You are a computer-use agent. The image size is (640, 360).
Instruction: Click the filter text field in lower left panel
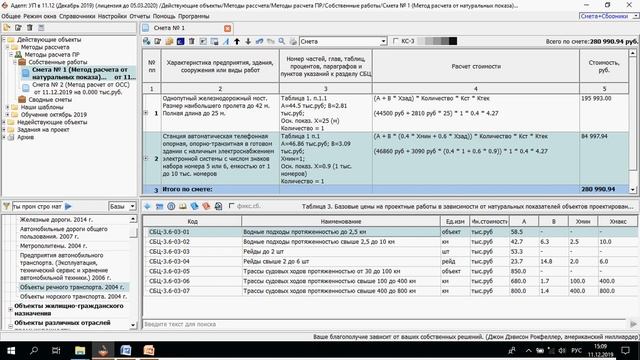coord(37,207)
